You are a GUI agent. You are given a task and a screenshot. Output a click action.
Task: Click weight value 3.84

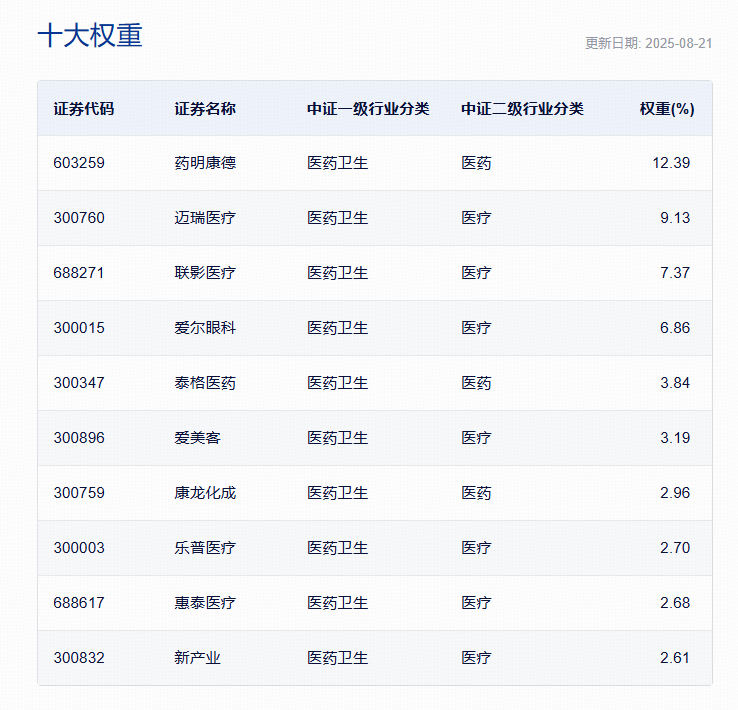[x=675, y=383]
